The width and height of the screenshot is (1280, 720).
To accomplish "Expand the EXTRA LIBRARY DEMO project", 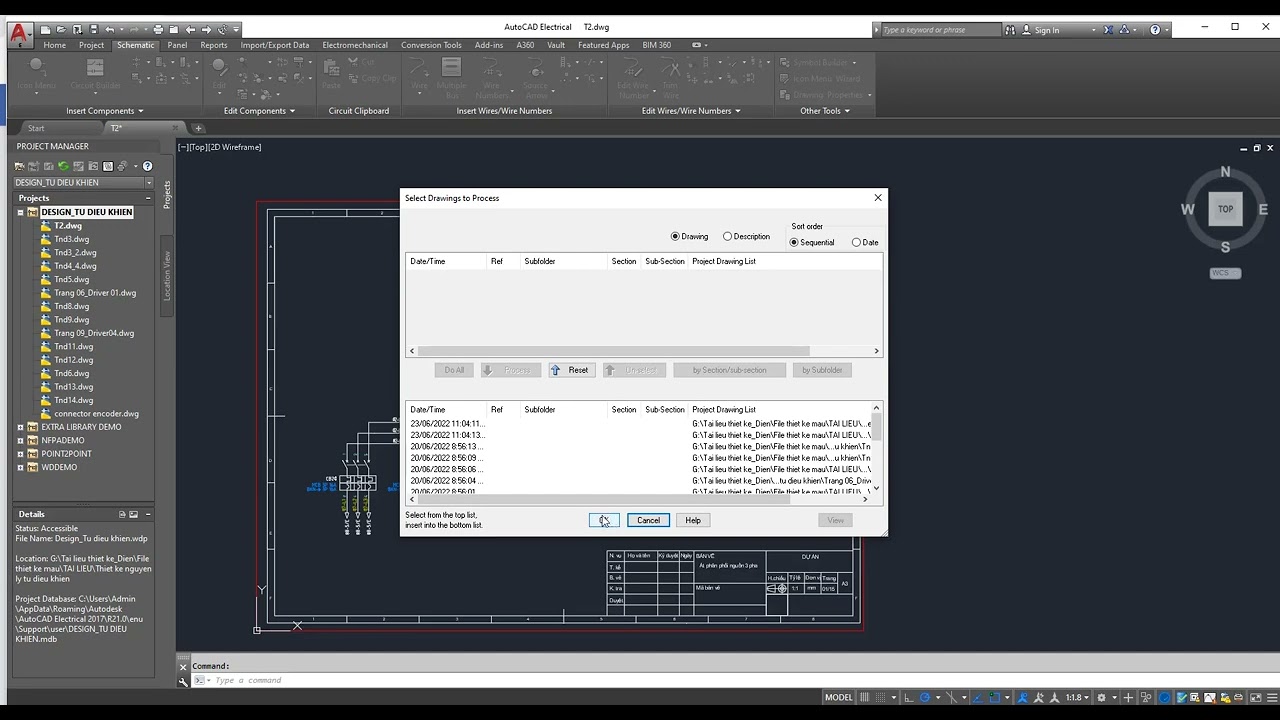I will point(20,427).
